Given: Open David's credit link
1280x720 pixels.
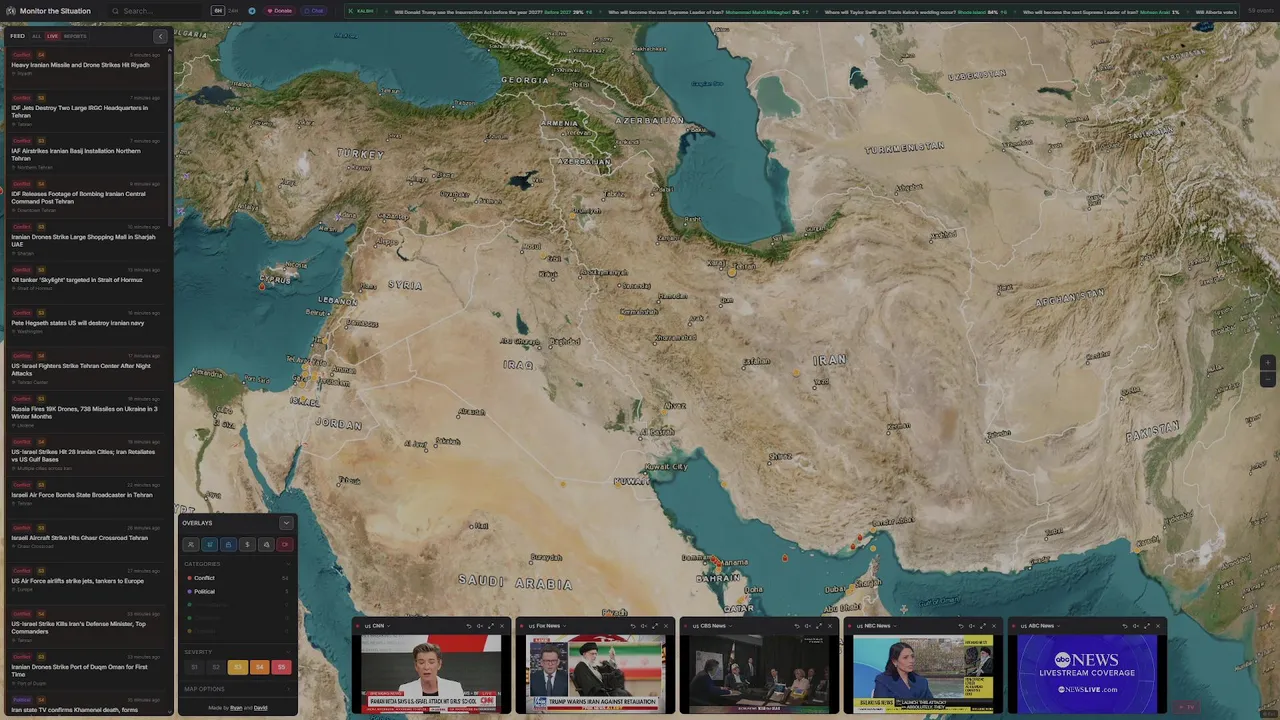Looking at the screenshot, I should coord(260,708).
